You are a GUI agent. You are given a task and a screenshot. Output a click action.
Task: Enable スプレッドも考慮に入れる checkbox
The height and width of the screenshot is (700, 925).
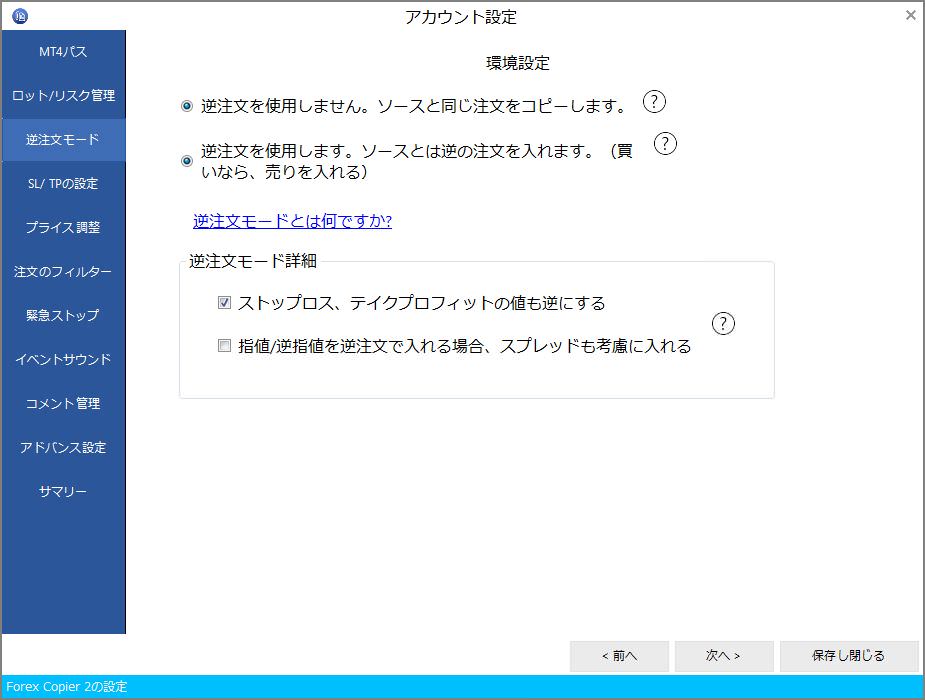[x=224, y=347]
